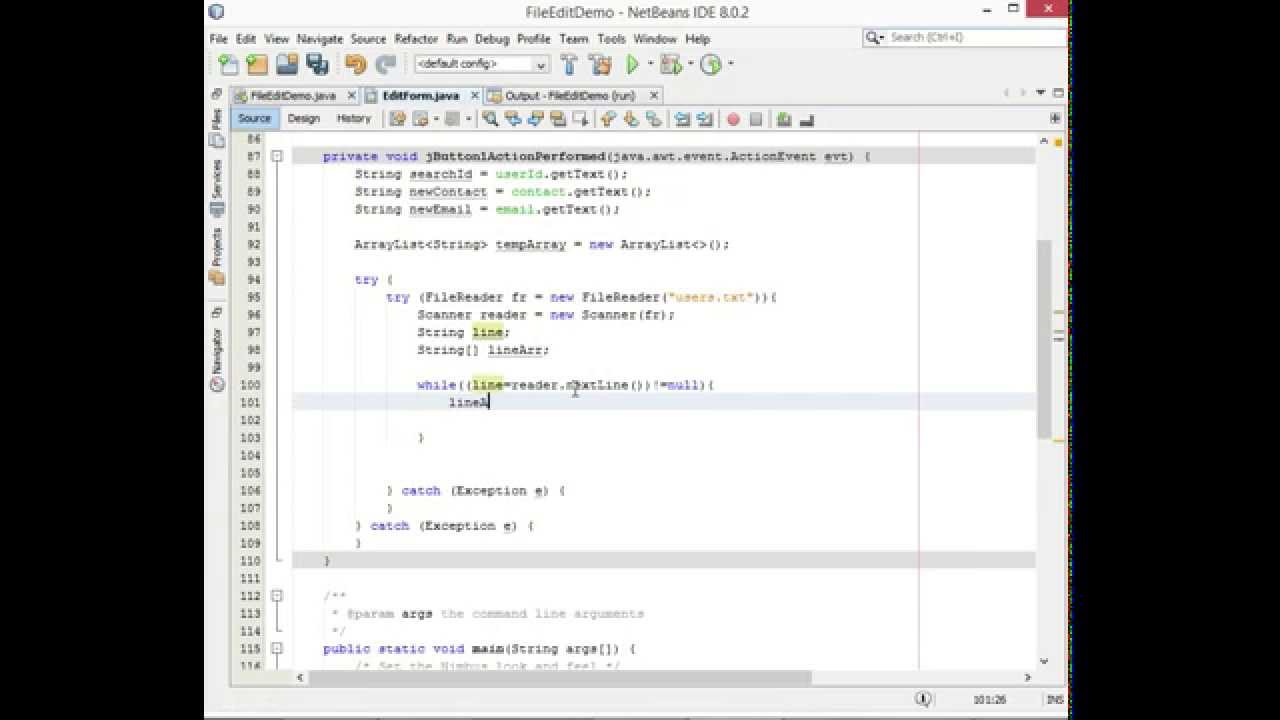Open the Projects side panel
This screenshot has width=1280, height=720.
[217, 256]
